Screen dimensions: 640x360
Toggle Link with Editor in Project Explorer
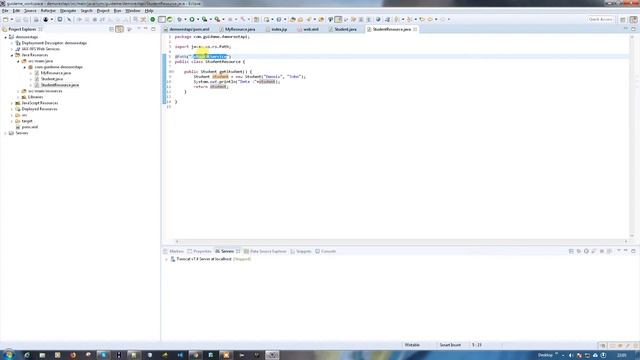click(119, 29)
